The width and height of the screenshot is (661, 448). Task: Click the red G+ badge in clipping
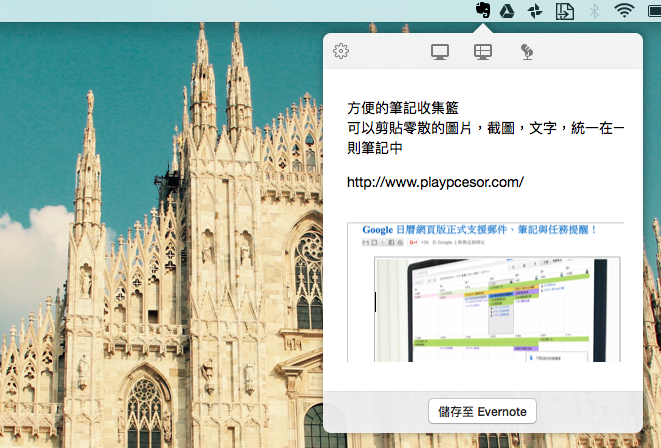pyautogui.click(x=412, y=243)
